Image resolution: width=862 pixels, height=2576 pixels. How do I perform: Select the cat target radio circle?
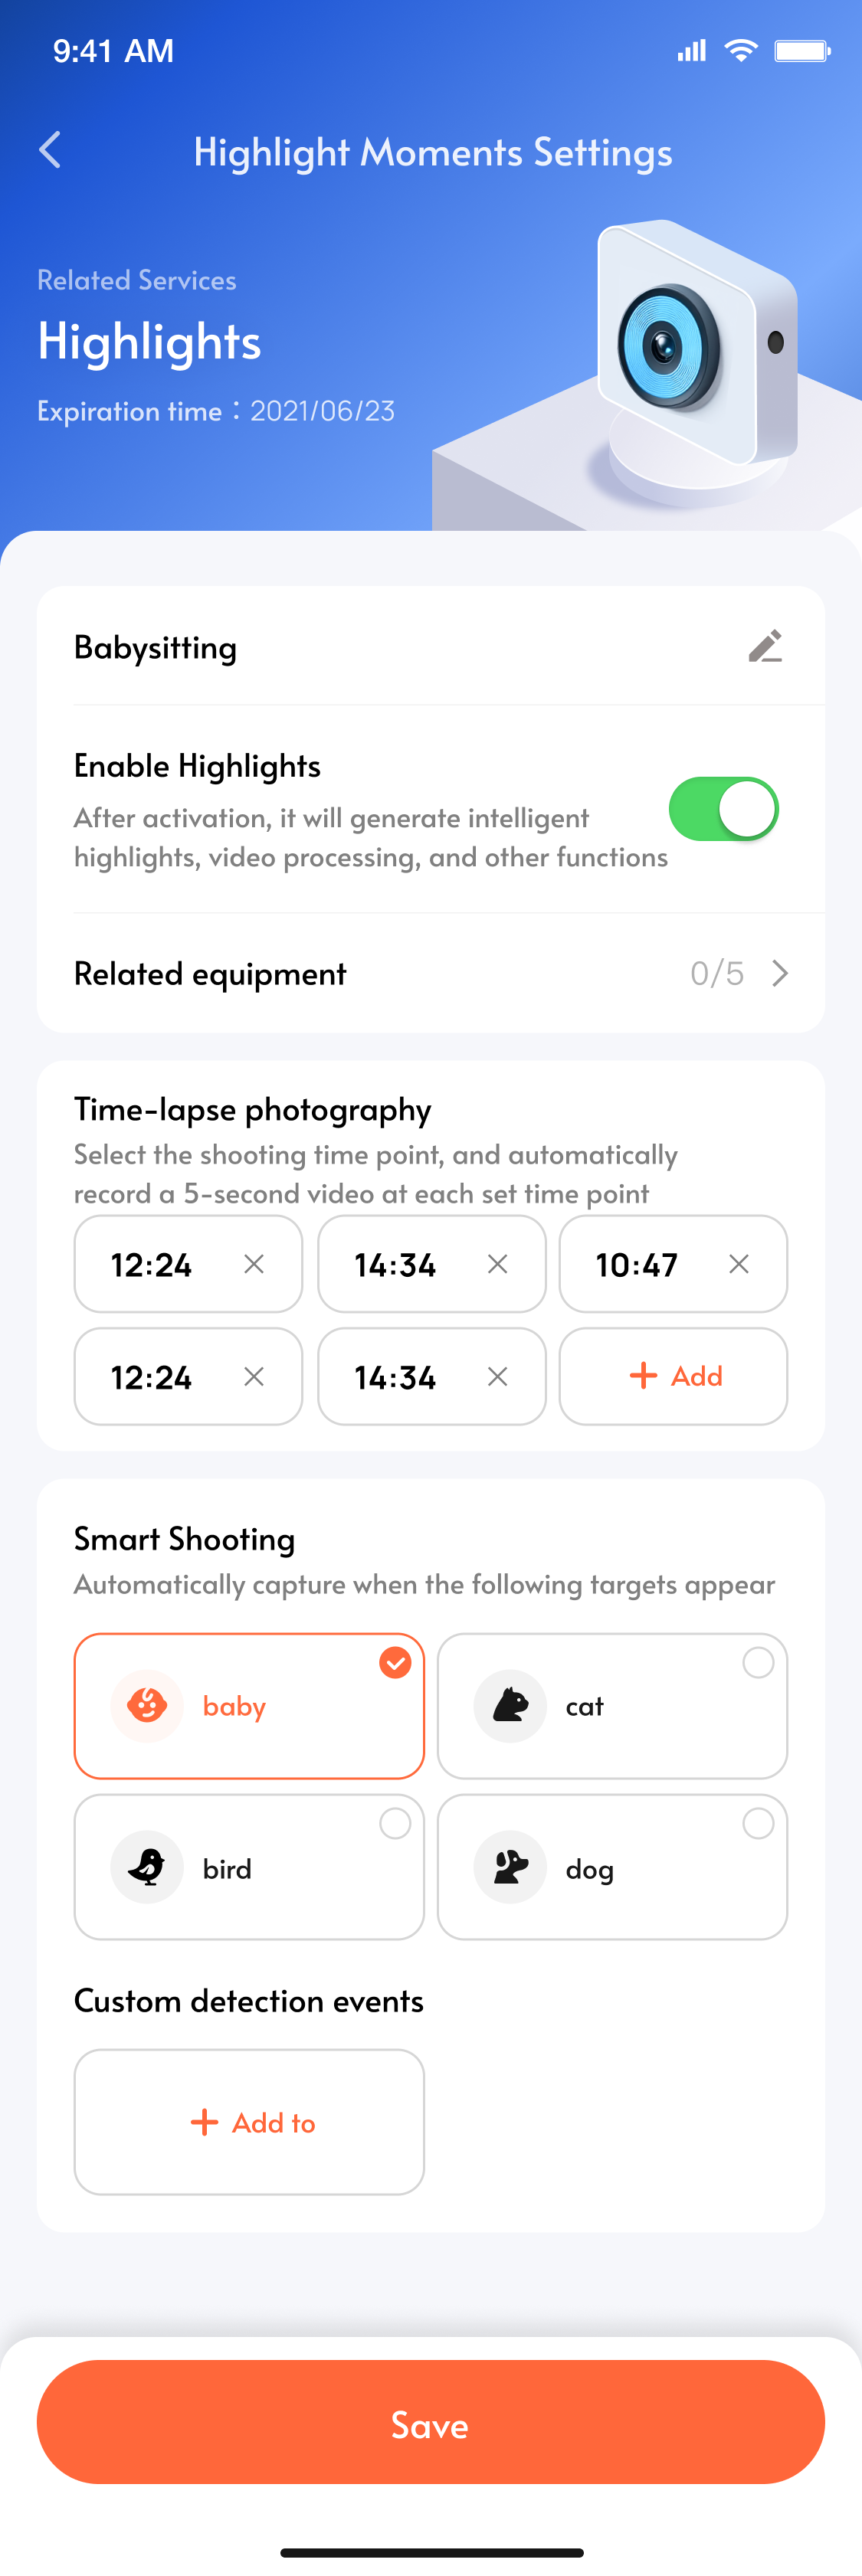tap(758, 1663)
